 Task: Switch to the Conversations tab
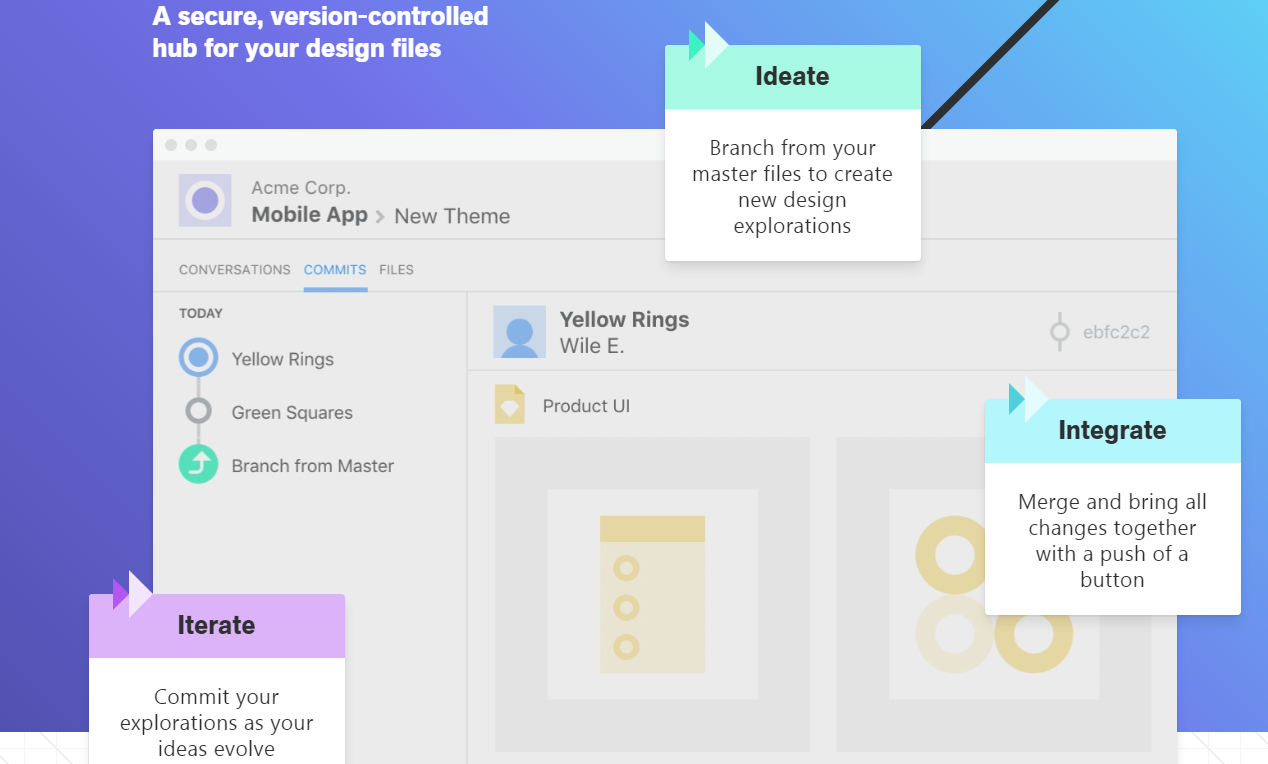235,270
